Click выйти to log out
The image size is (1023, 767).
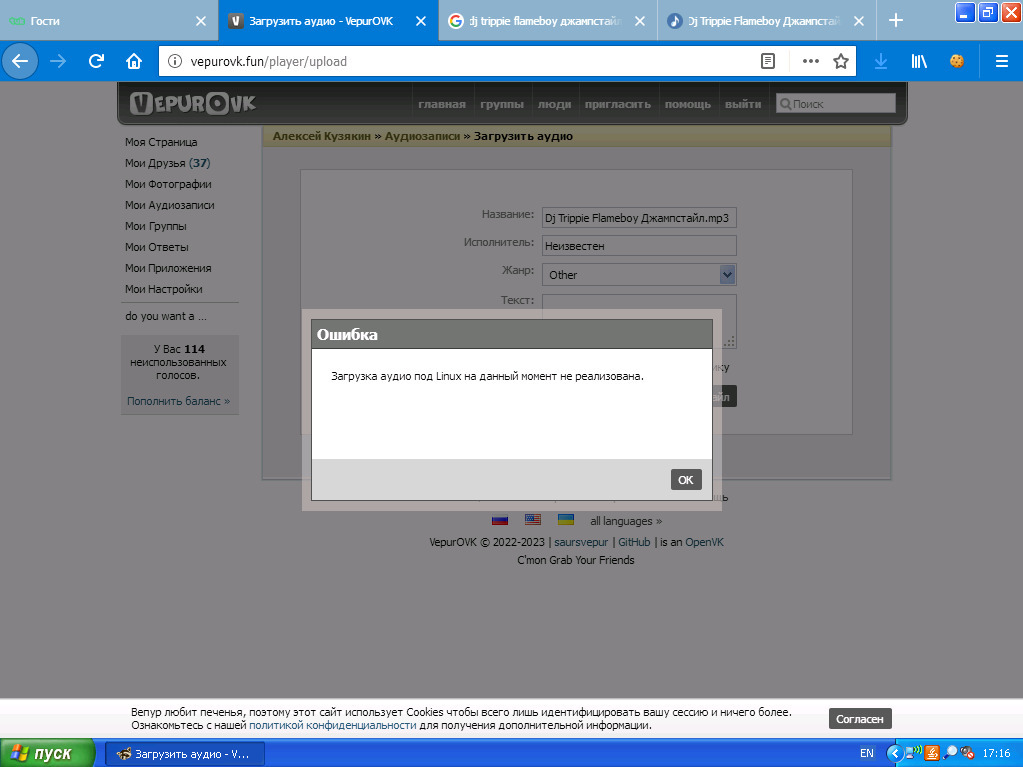click(x=743, y=104)
